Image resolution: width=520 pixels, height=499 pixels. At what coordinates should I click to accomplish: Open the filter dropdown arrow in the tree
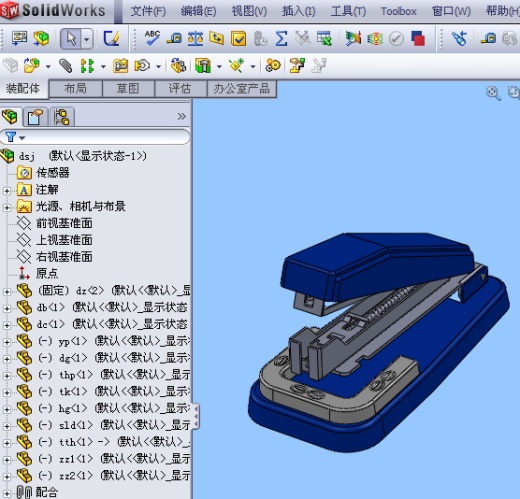pyautogui.click(x=22, y=137)
